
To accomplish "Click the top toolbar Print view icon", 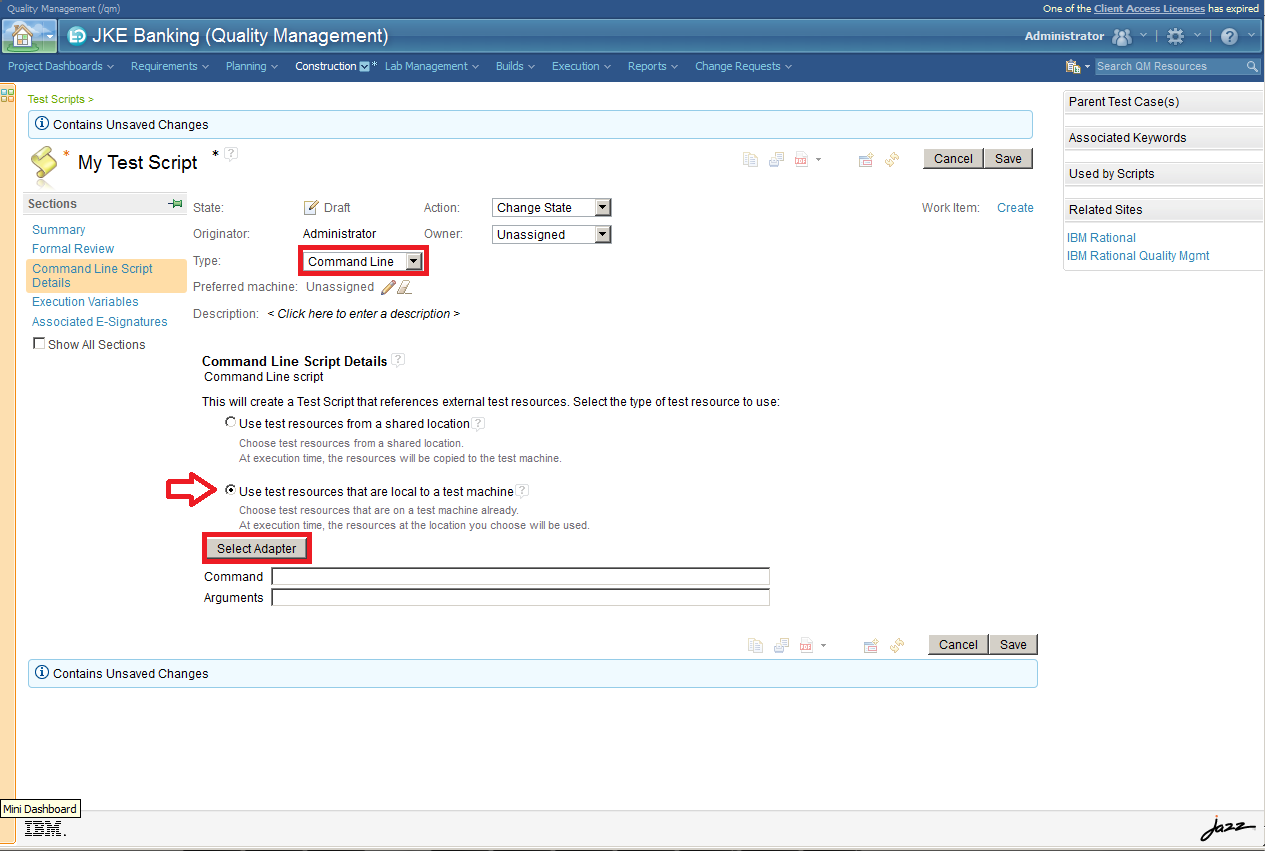I will (x=776, y=159).
